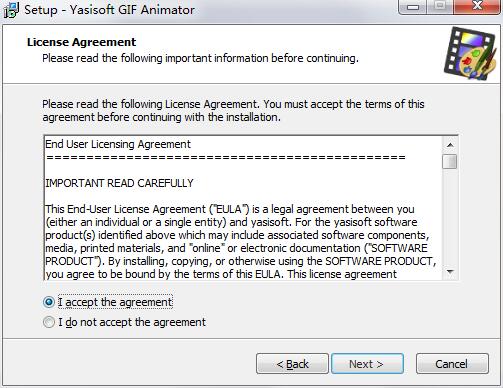The height and width of the screenshot is (388, 503).
Task: Click the setup installer icon in title bar
Action: tap(11, 10)
